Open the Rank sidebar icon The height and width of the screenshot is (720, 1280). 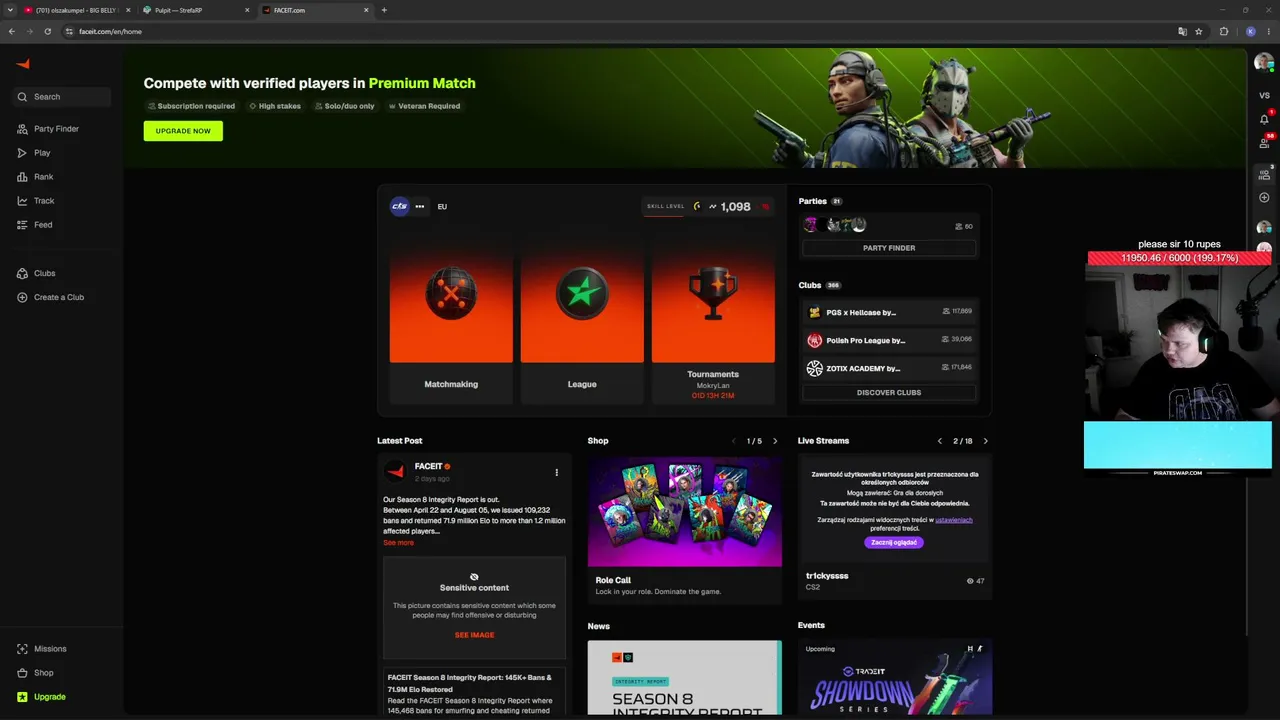click(22, 177)
